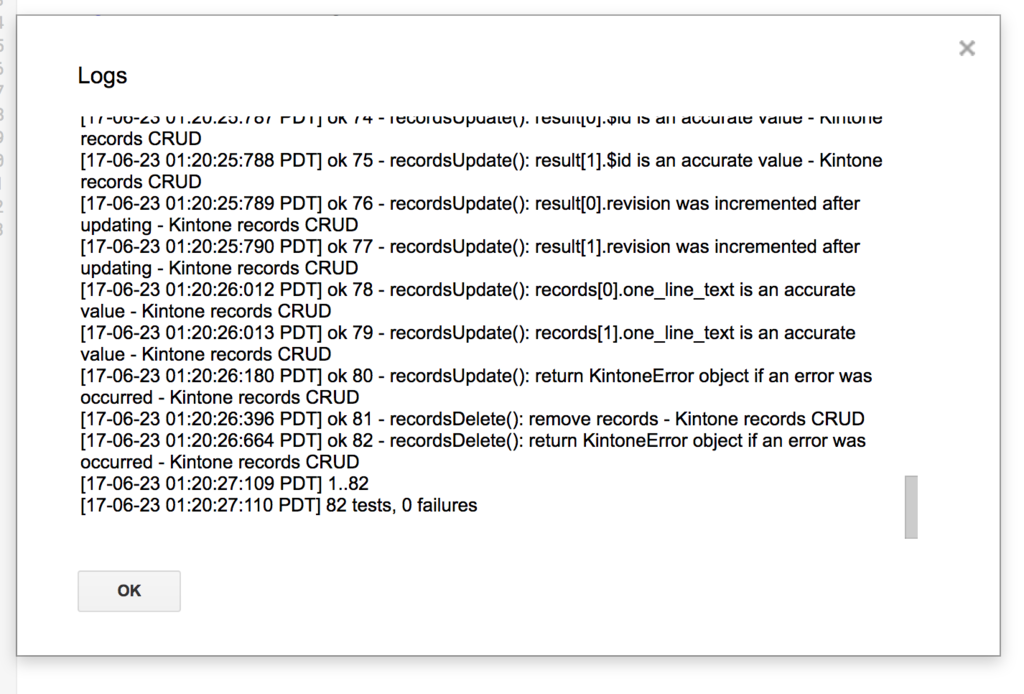The height and width of the screenshot is (694, 1024).
Task: Click the OK button
Action: pos(129,591)
